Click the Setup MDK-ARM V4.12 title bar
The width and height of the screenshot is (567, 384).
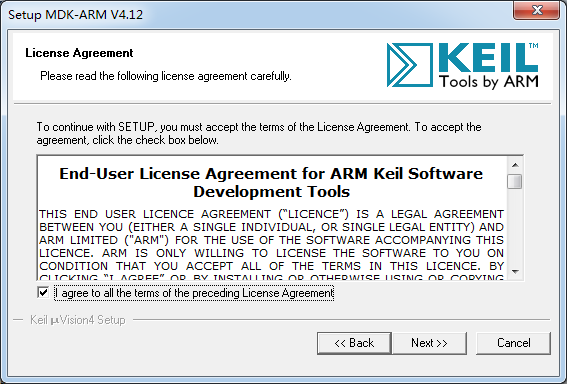(253, 14)
